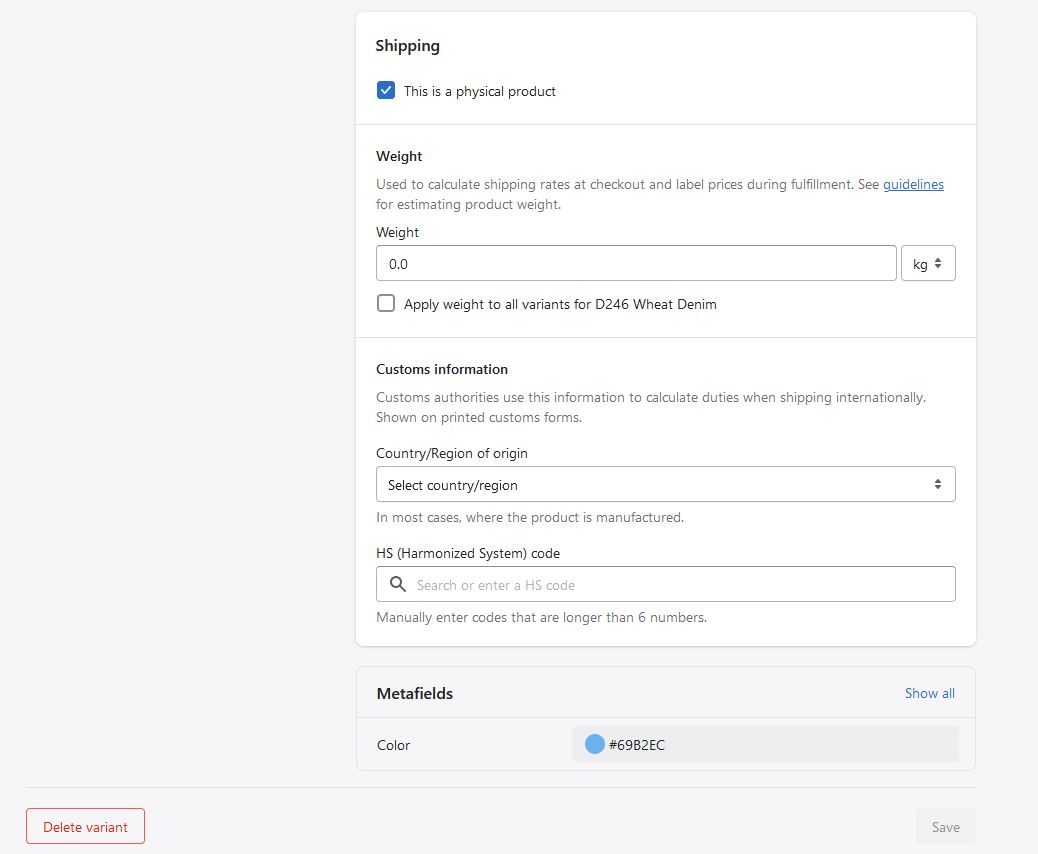Click Show all in Metafields
Screen dimensions: 1038x854
(929, 693)
